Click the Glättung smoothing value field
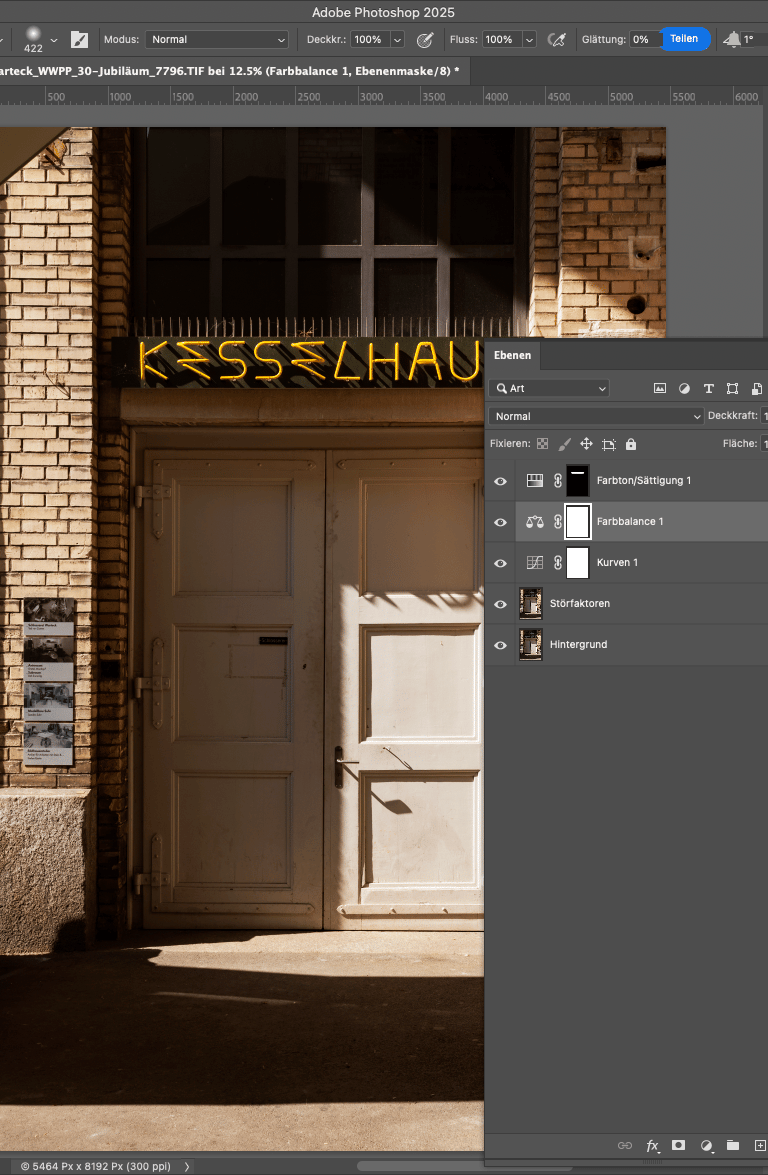 pyautogui.click(x=644, y=40)
